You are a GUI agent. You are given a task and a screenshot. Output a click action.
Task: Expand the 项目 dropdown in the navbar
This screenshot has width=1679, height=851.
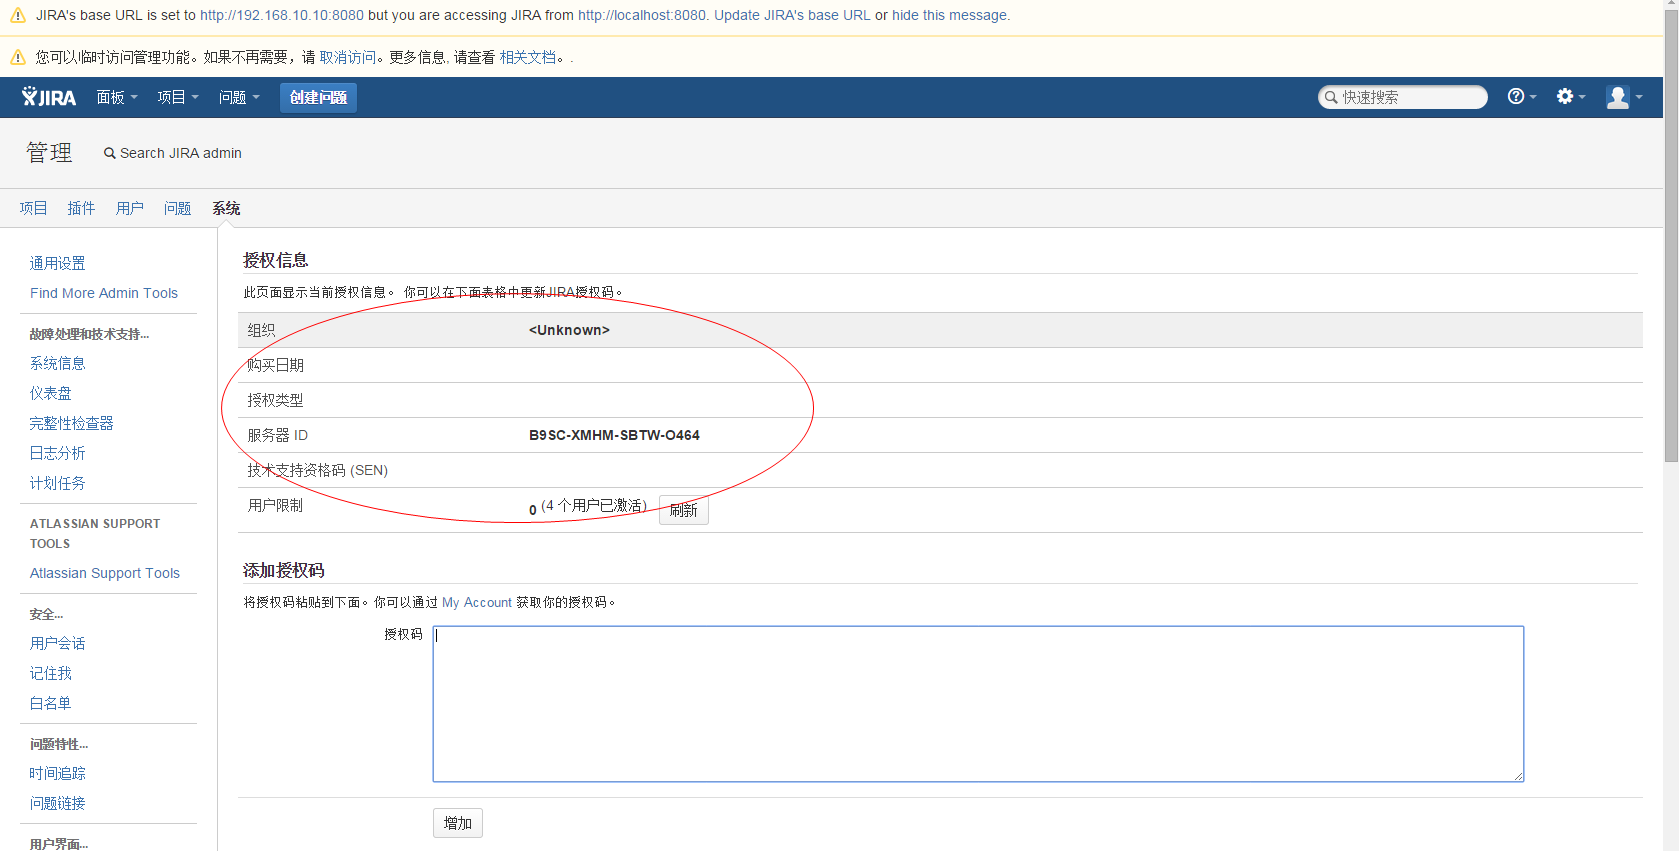(178, 97)
